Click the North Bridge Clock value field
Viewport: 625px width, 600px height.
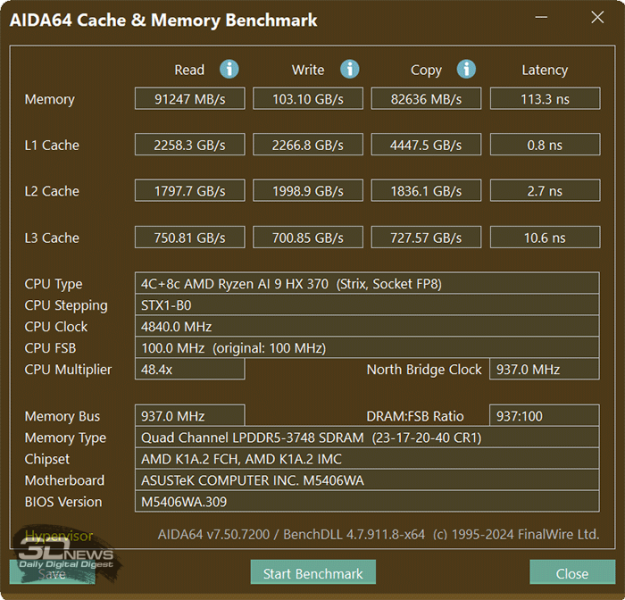[544, 369]
